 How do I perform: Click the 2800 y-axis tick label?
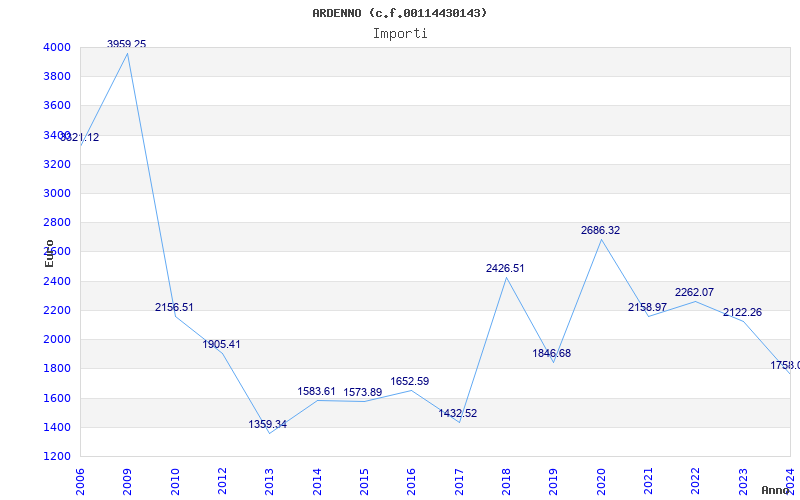point(57,222)
